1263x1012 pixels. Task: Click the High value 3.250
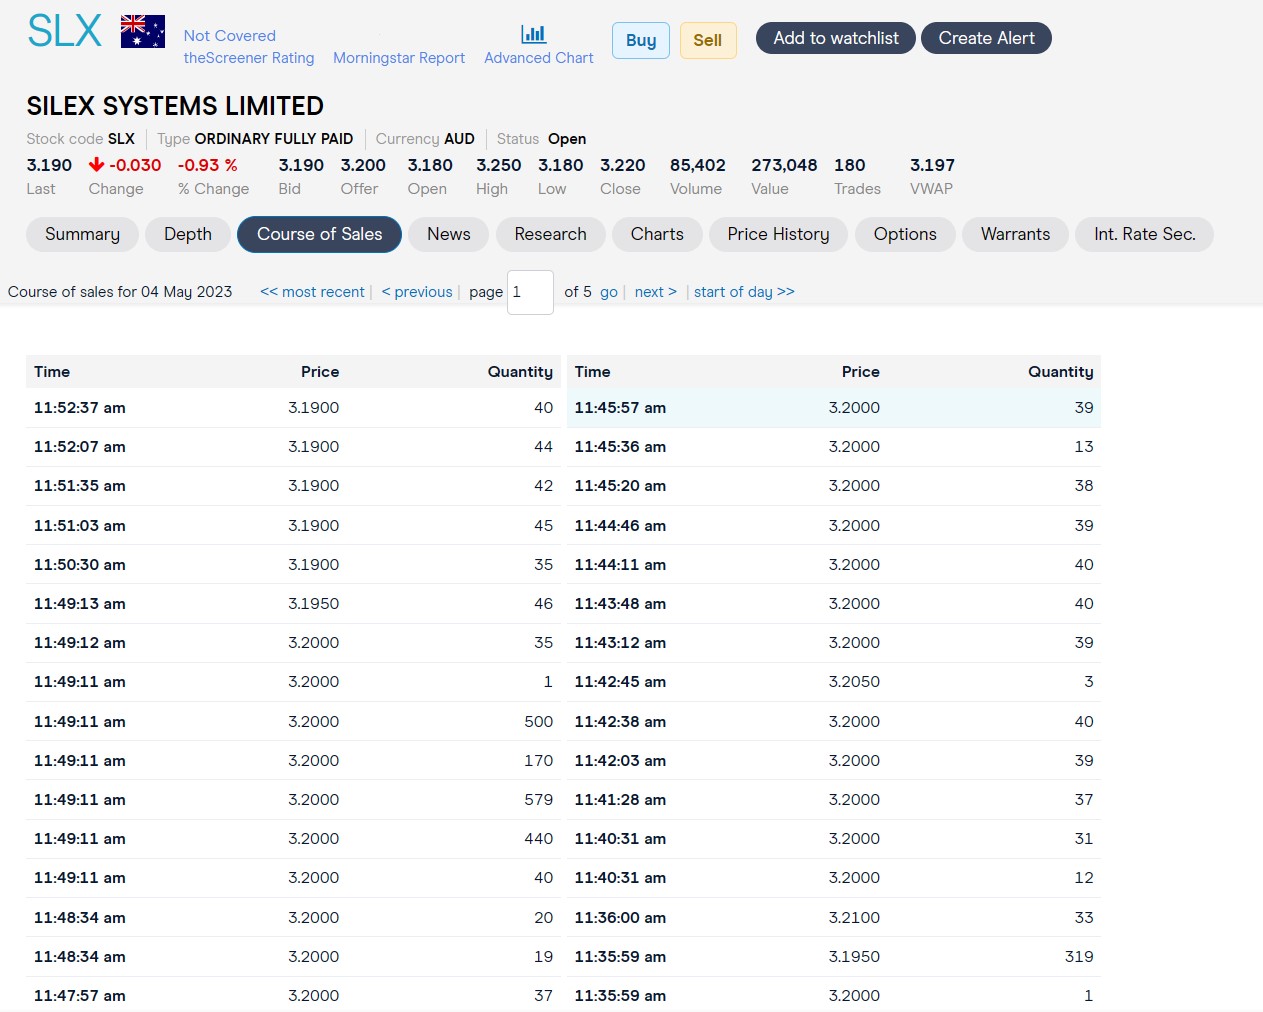499,165
